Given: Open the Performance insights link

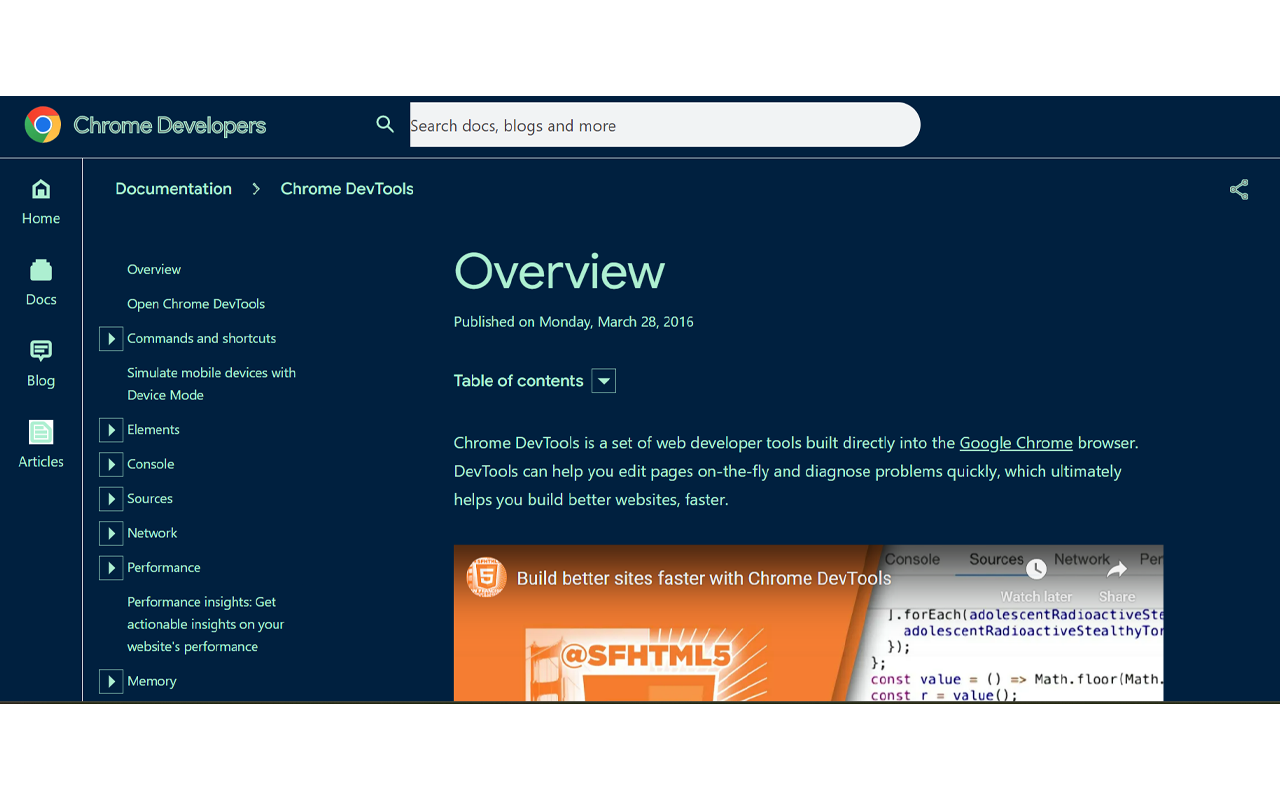Looking at the screenshot, I should tap(206, 624).
